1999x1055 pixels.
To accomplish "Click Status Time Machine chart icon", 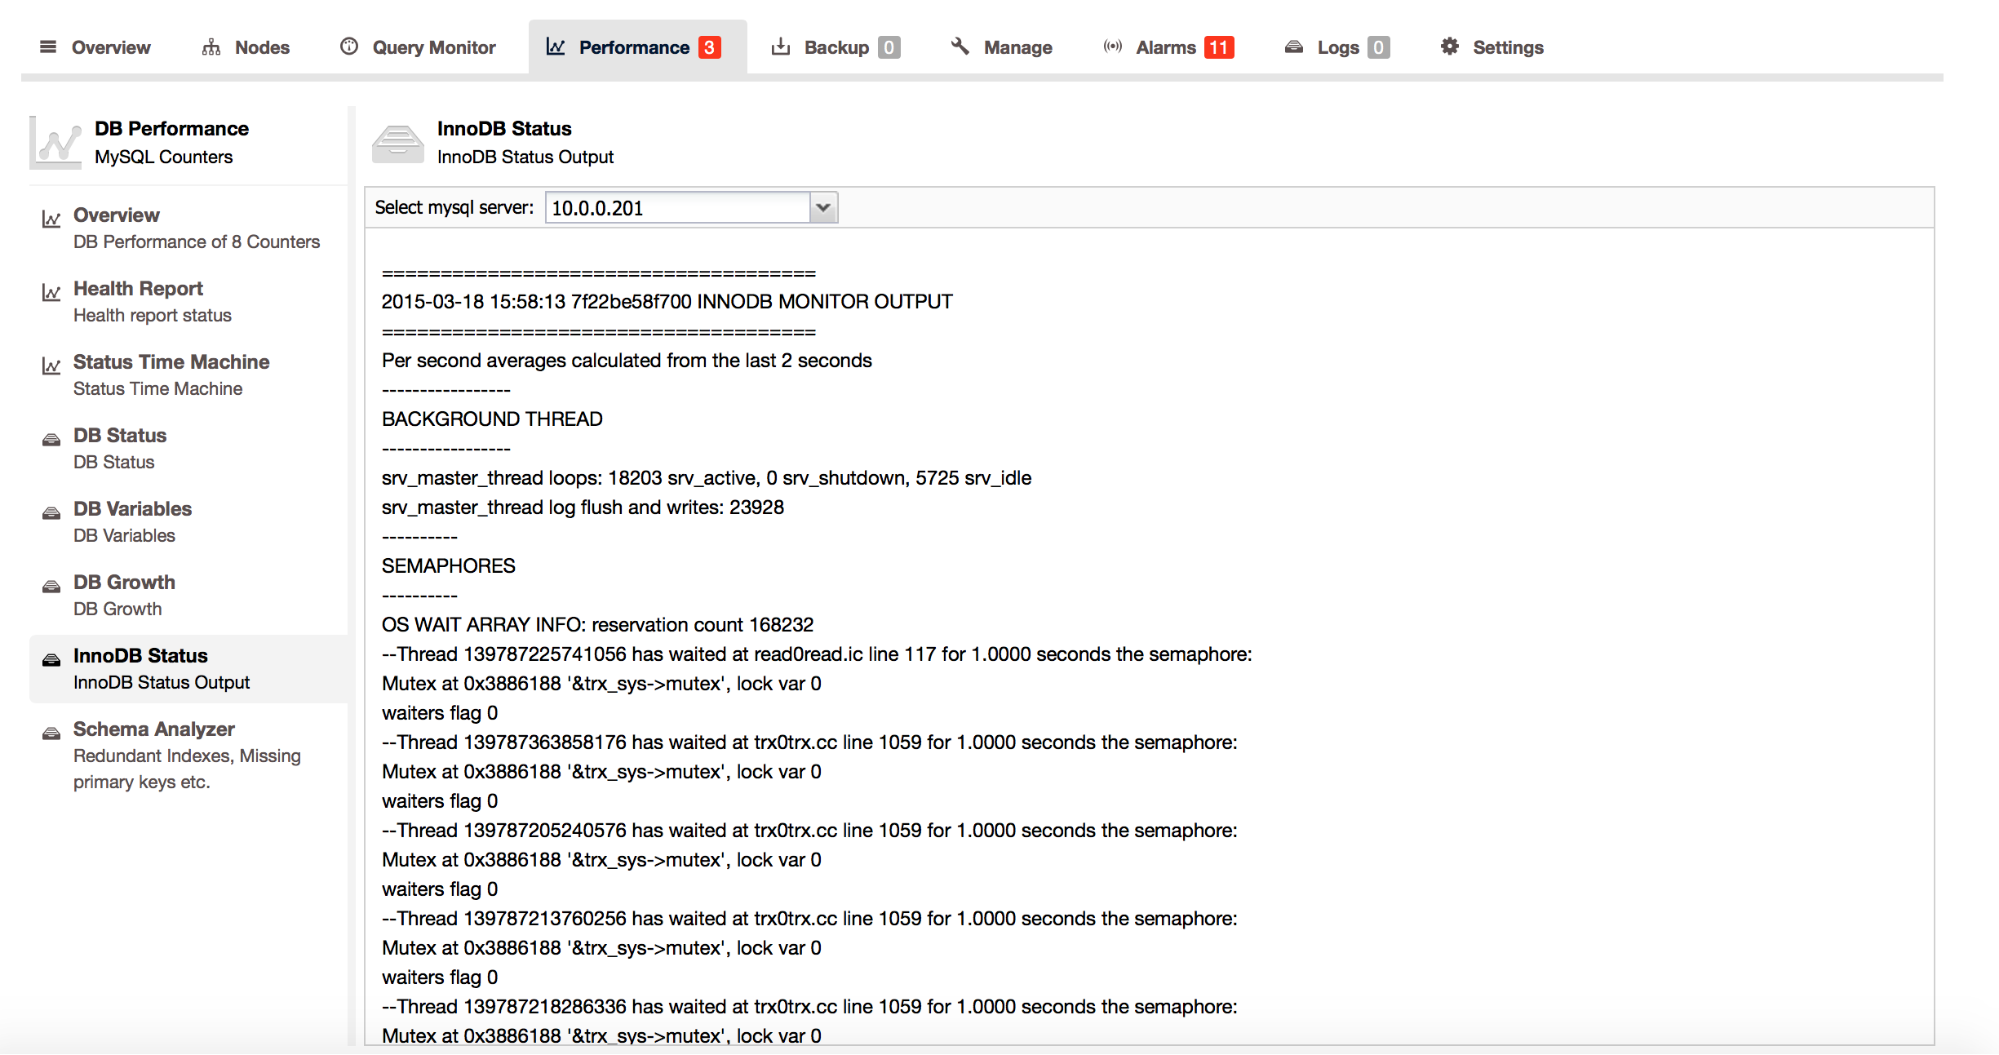I will point(51,366).
